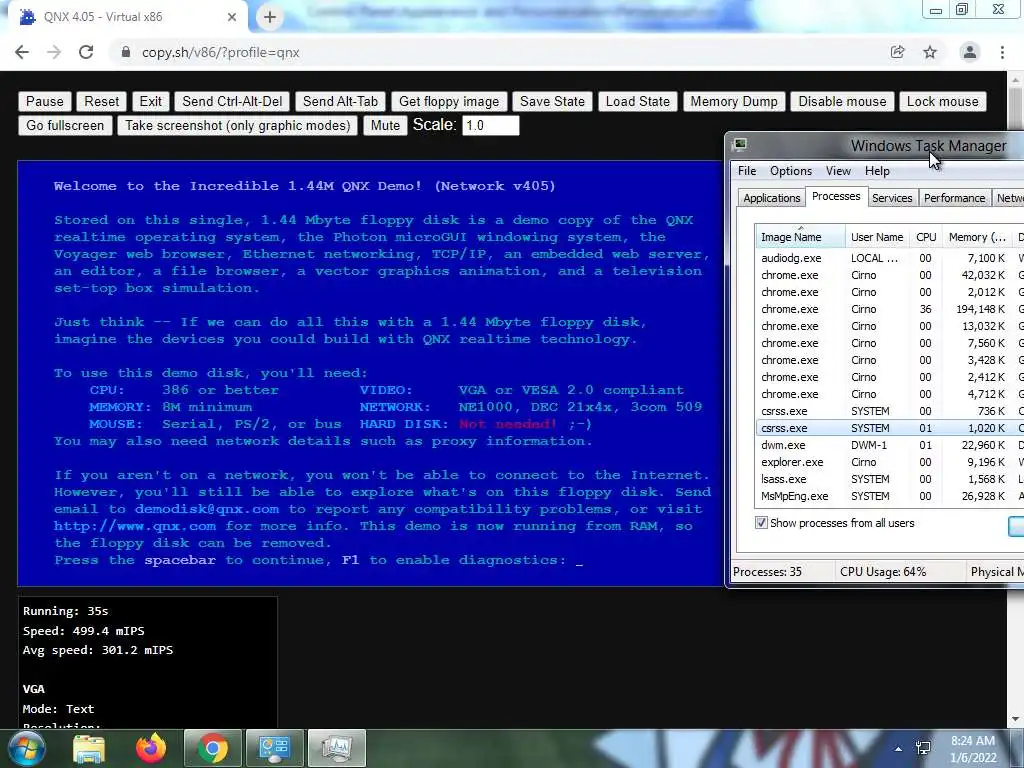Open Chrome three-dot menu
The image size is (1024, 768).
[x=1002, y=52]
